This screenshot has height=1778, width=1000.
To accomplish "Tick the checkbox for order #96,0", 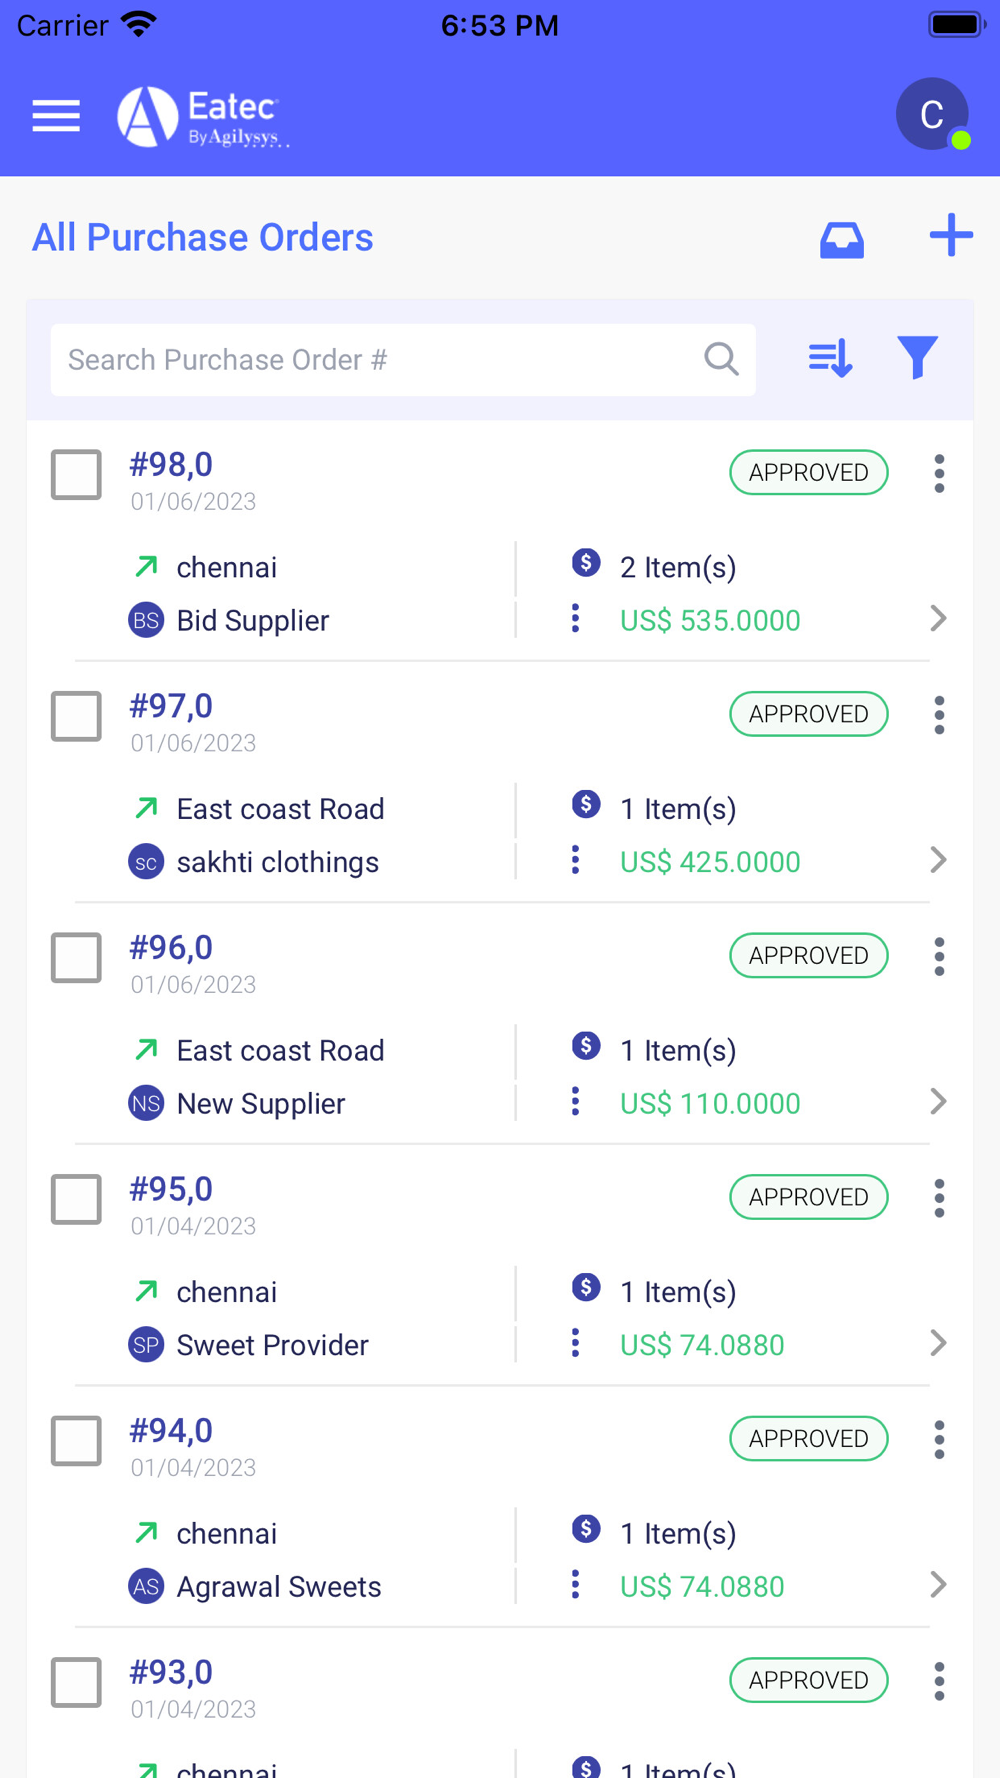I will (77, 957).
